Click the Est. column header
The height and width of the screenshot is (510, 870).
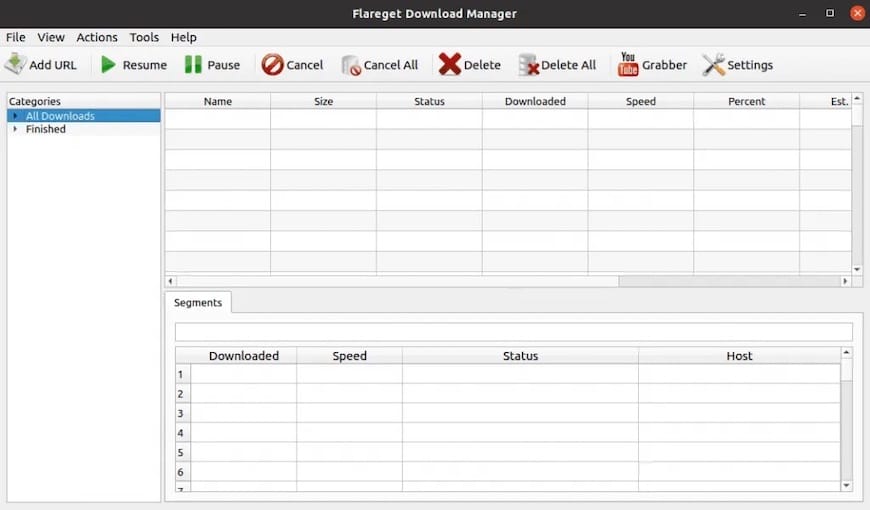click(x=826, y=101)
